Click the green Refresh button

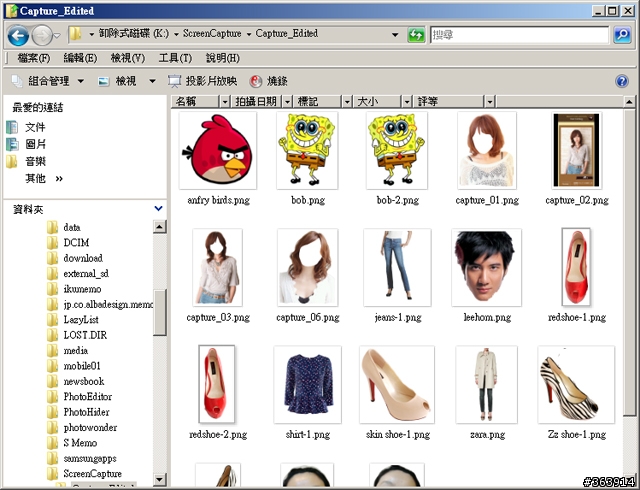tap(416, 35)
